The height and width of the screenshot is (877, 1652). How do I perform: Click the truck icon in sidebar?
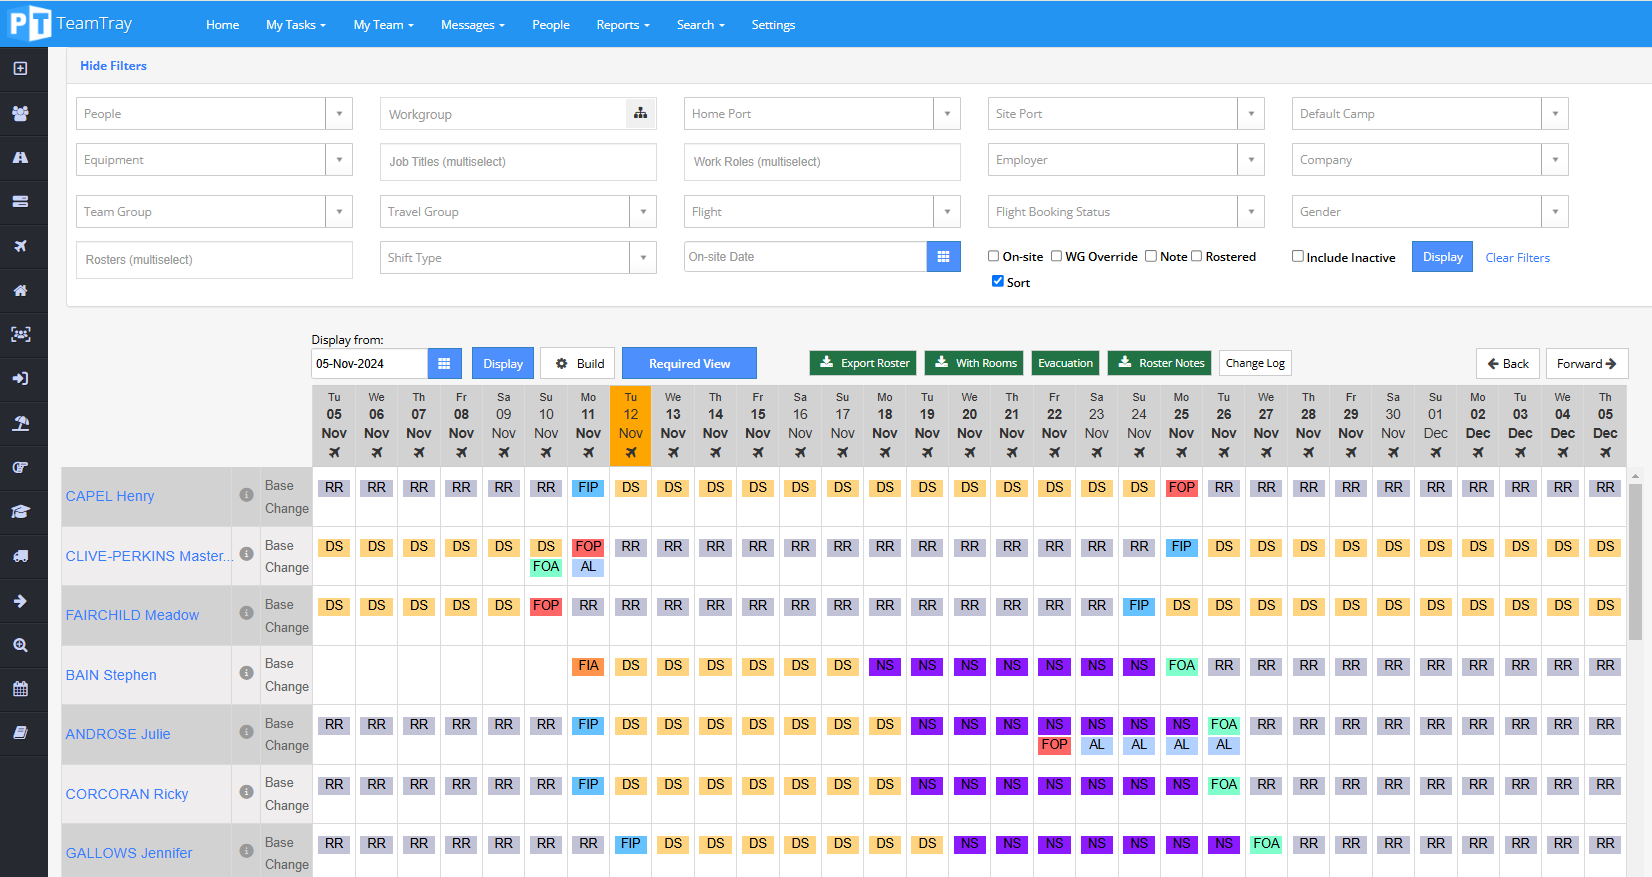point(20,556)
